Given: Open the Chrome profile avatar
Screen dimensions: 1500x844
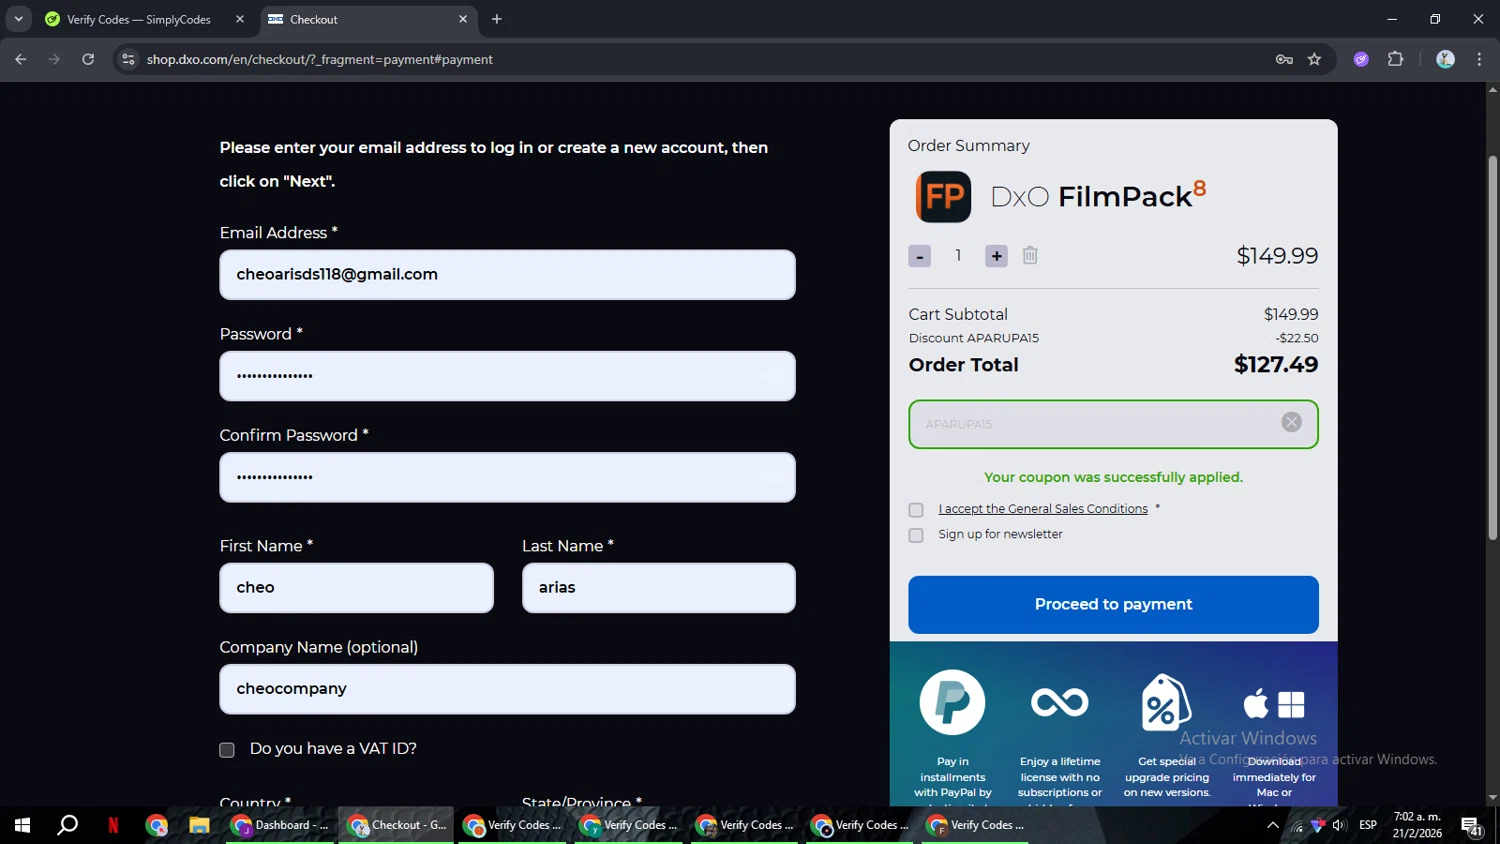Looking at the screenshot, I should (1445, 59).
